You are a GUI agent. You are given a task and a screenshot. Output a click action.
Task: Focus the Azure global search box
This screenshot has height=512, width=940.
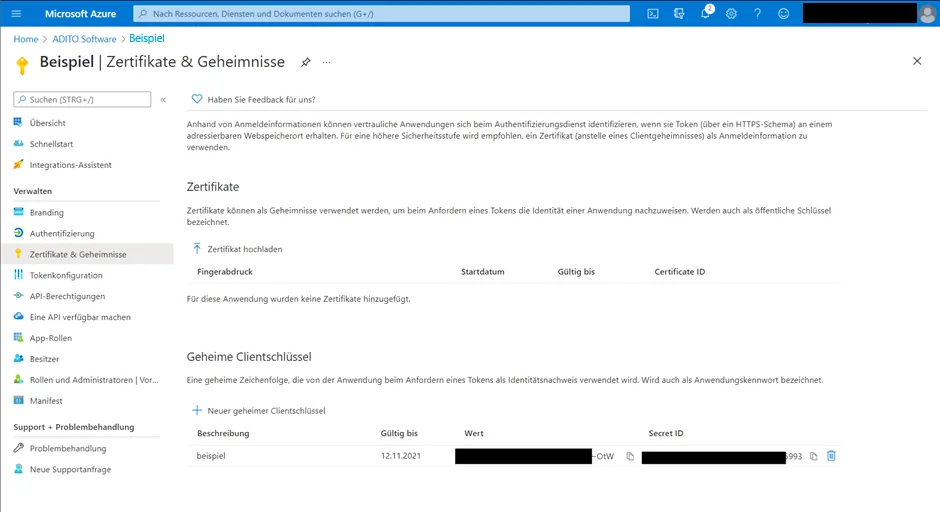click(381, 13)
